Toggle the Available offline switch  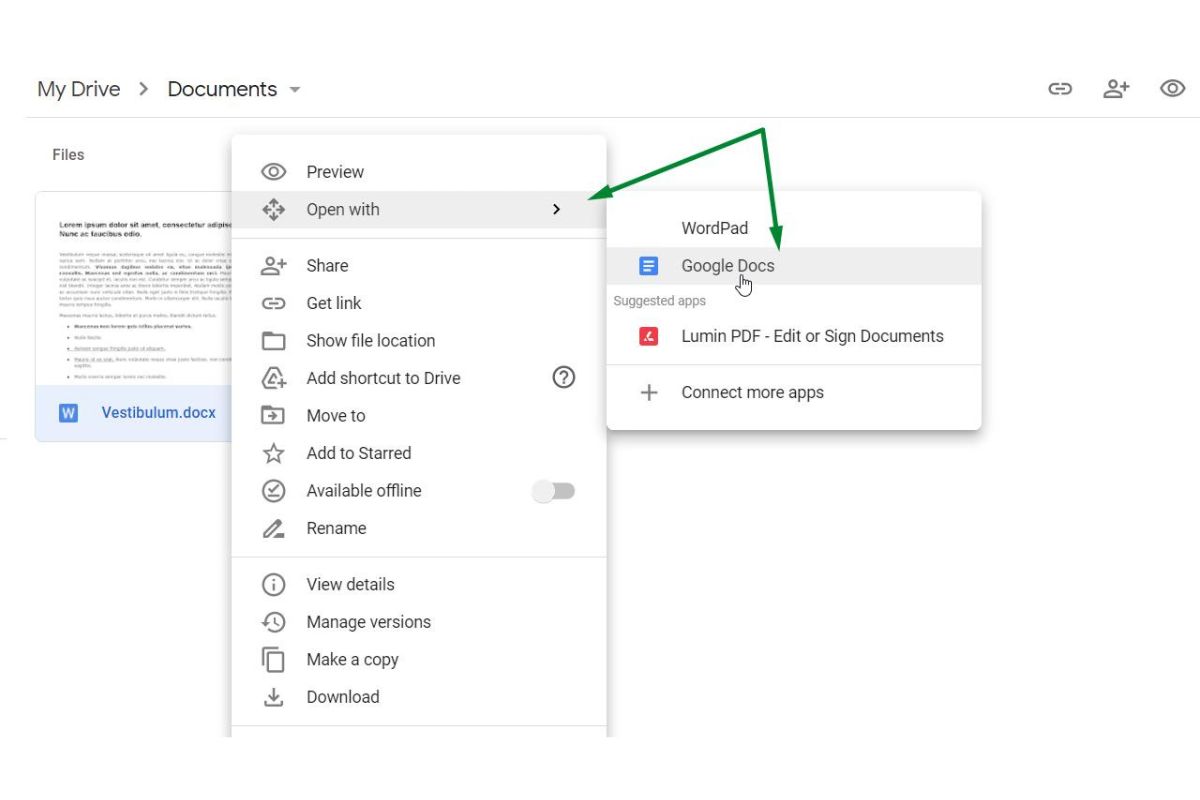click(x=554, y=491)
